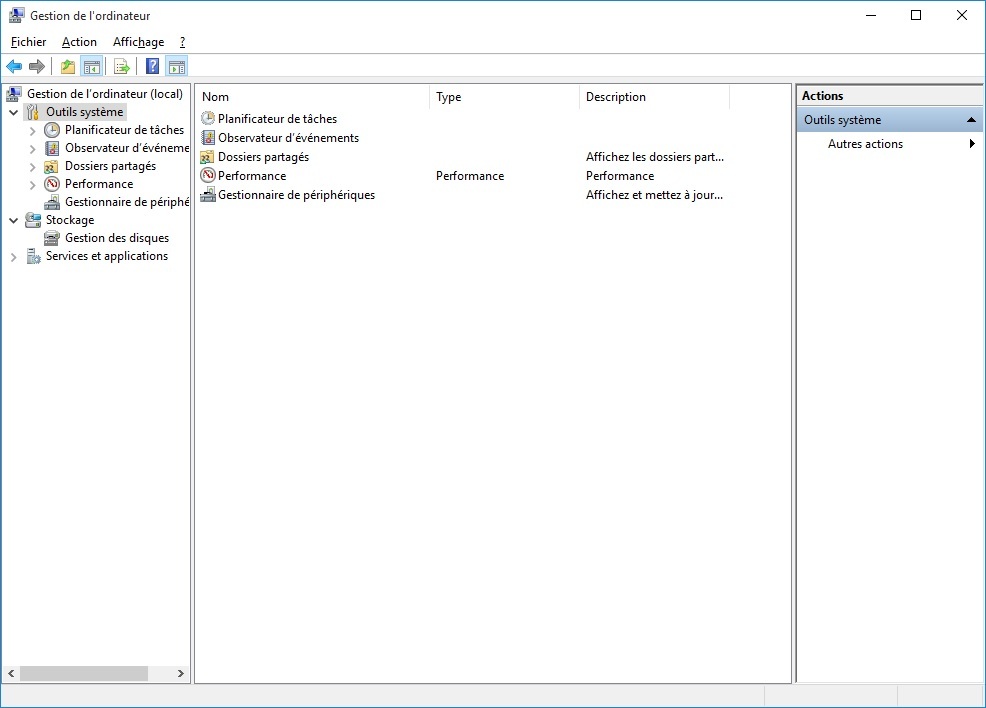Click 'Affichez et mettez à jour...' description cell
986x708 pixels.
coord(654,195)
